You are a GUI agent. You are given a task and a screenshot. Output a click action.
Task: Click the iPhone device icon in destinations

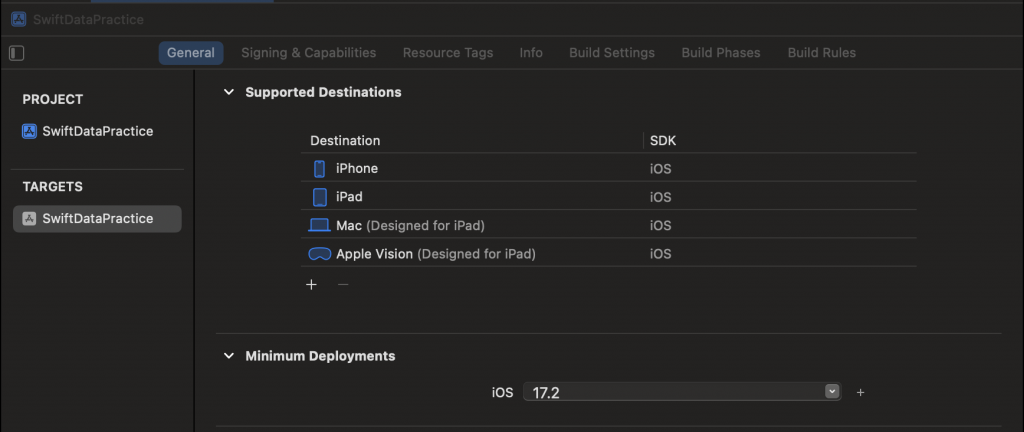tap(320, 169)
